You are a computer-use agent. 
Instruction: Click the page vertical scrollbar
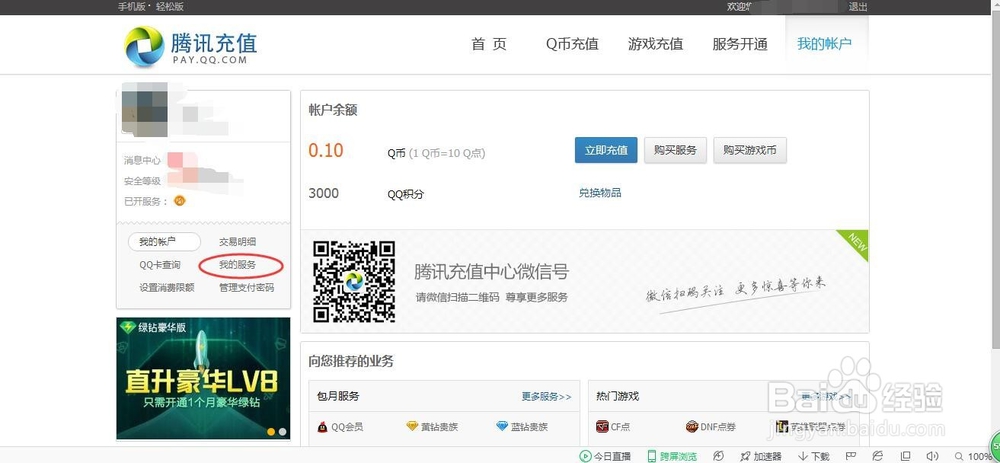(x=996, y=180)
